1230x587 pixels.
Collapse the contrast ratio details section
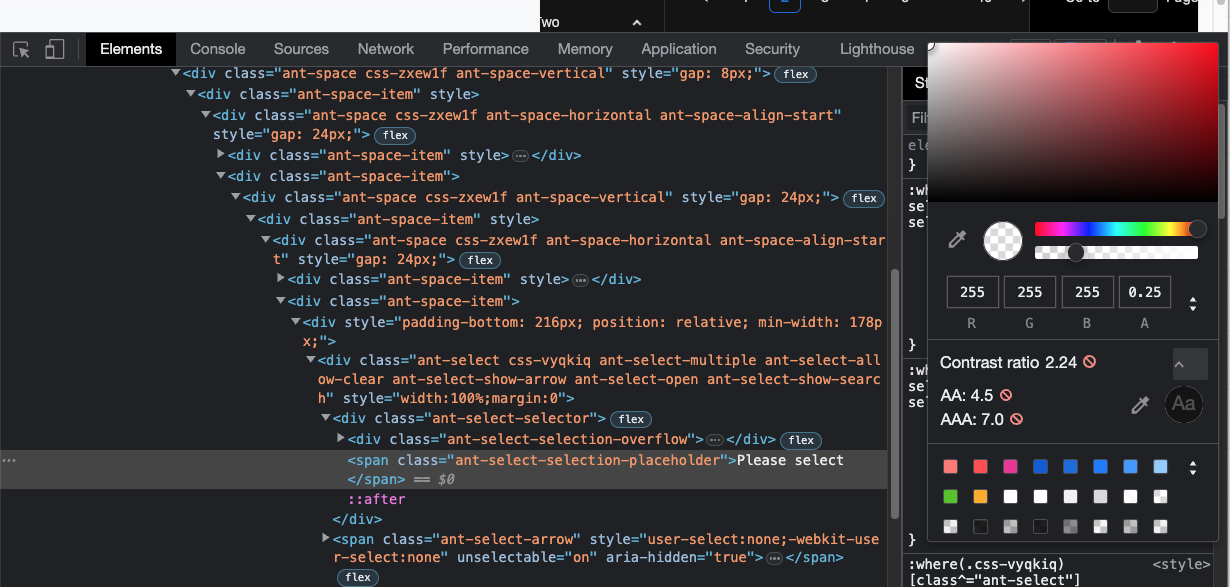1189,363
